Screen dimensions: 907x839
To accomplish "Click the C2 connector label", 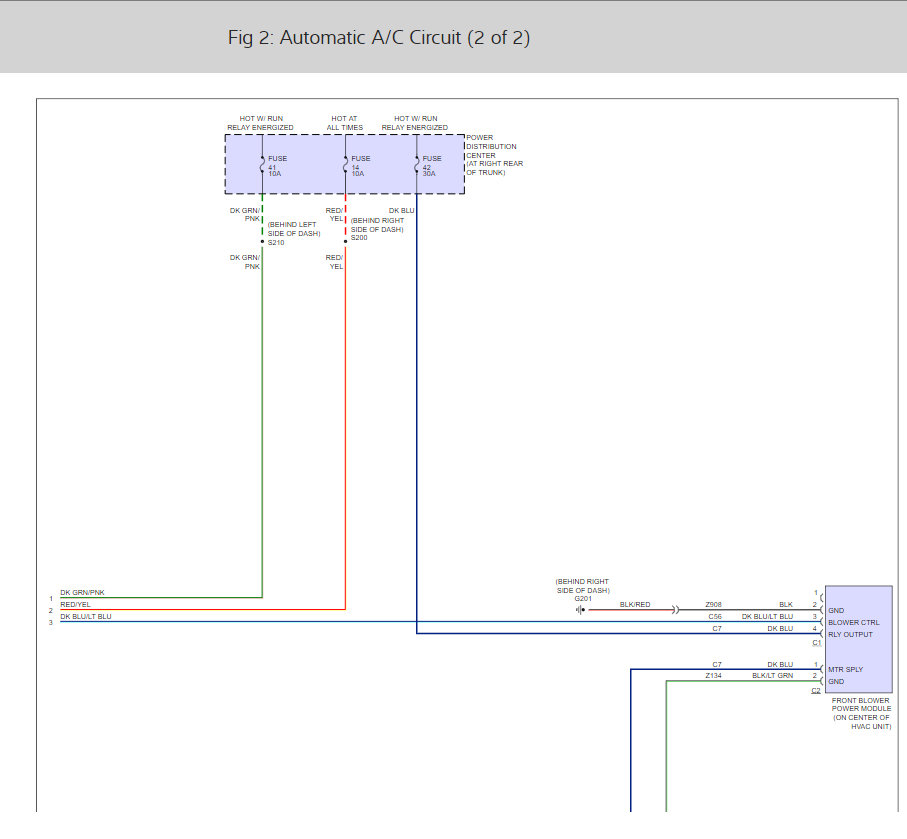I will [816, 690].
